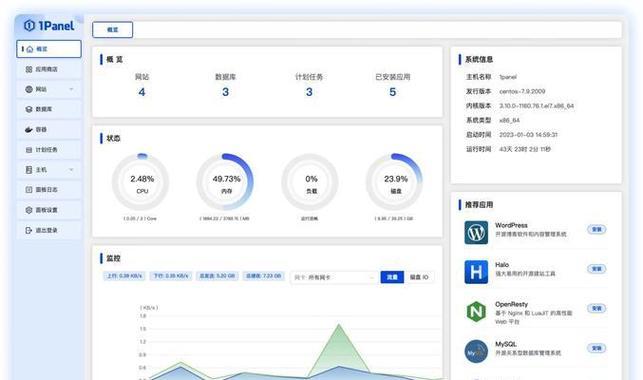Click the 网站 count 4
643x380 pixels.
click(142, 92)
